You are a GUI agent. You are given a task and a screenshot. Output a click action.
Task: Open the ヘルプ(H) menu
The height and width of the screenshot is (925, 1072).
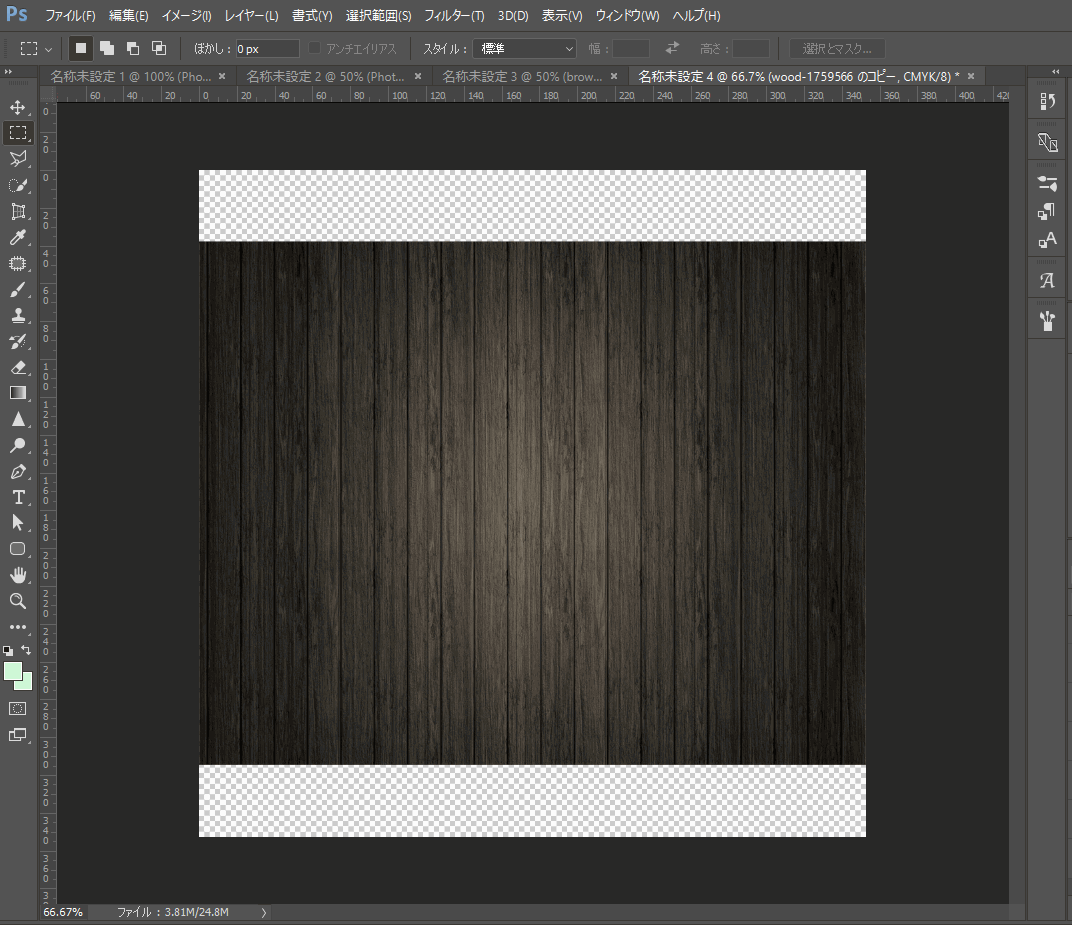pos(696,16)
